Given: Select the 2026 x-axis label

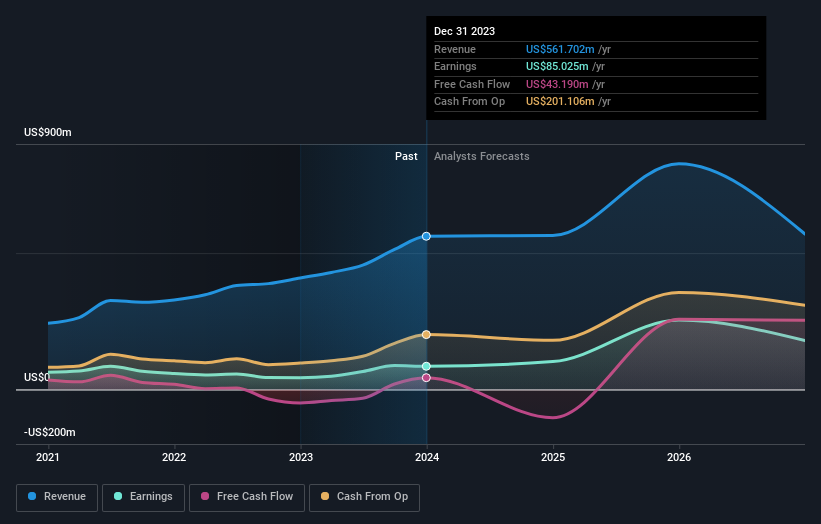Looking at the screenshot, I should [x=679, y=458].
